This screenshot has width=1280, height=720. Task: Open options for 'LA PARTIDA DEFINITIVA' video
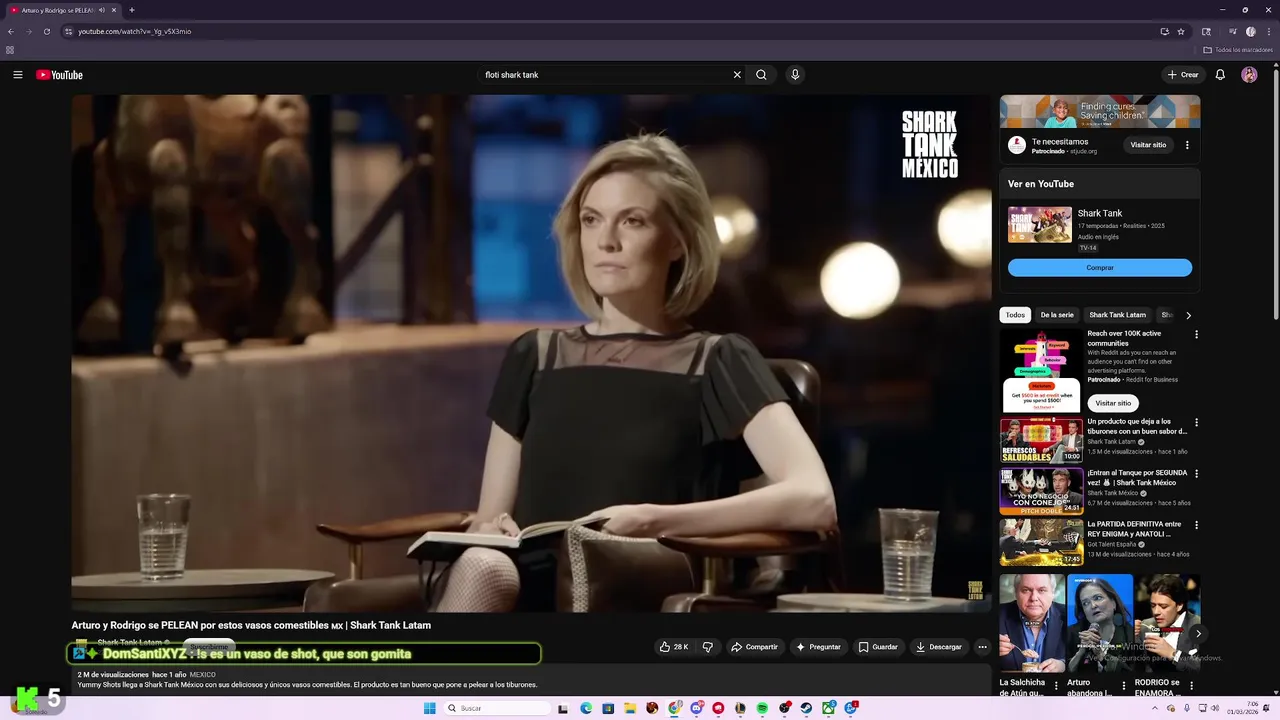[1196, 524]
